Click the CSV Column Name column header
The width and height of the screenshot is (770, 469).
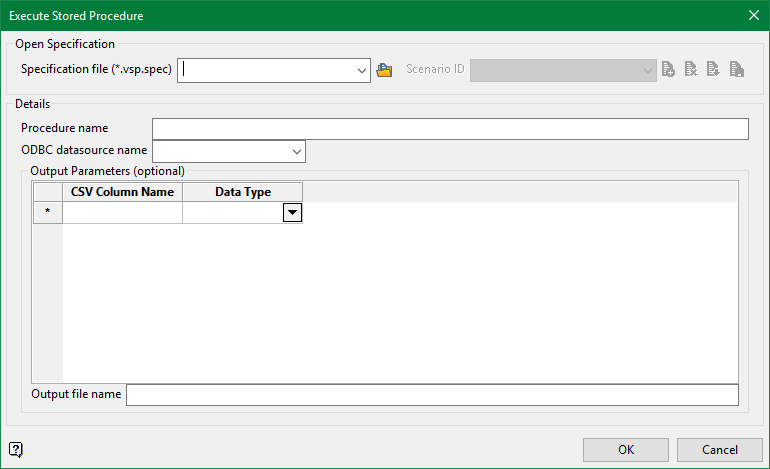pos(122,192)
